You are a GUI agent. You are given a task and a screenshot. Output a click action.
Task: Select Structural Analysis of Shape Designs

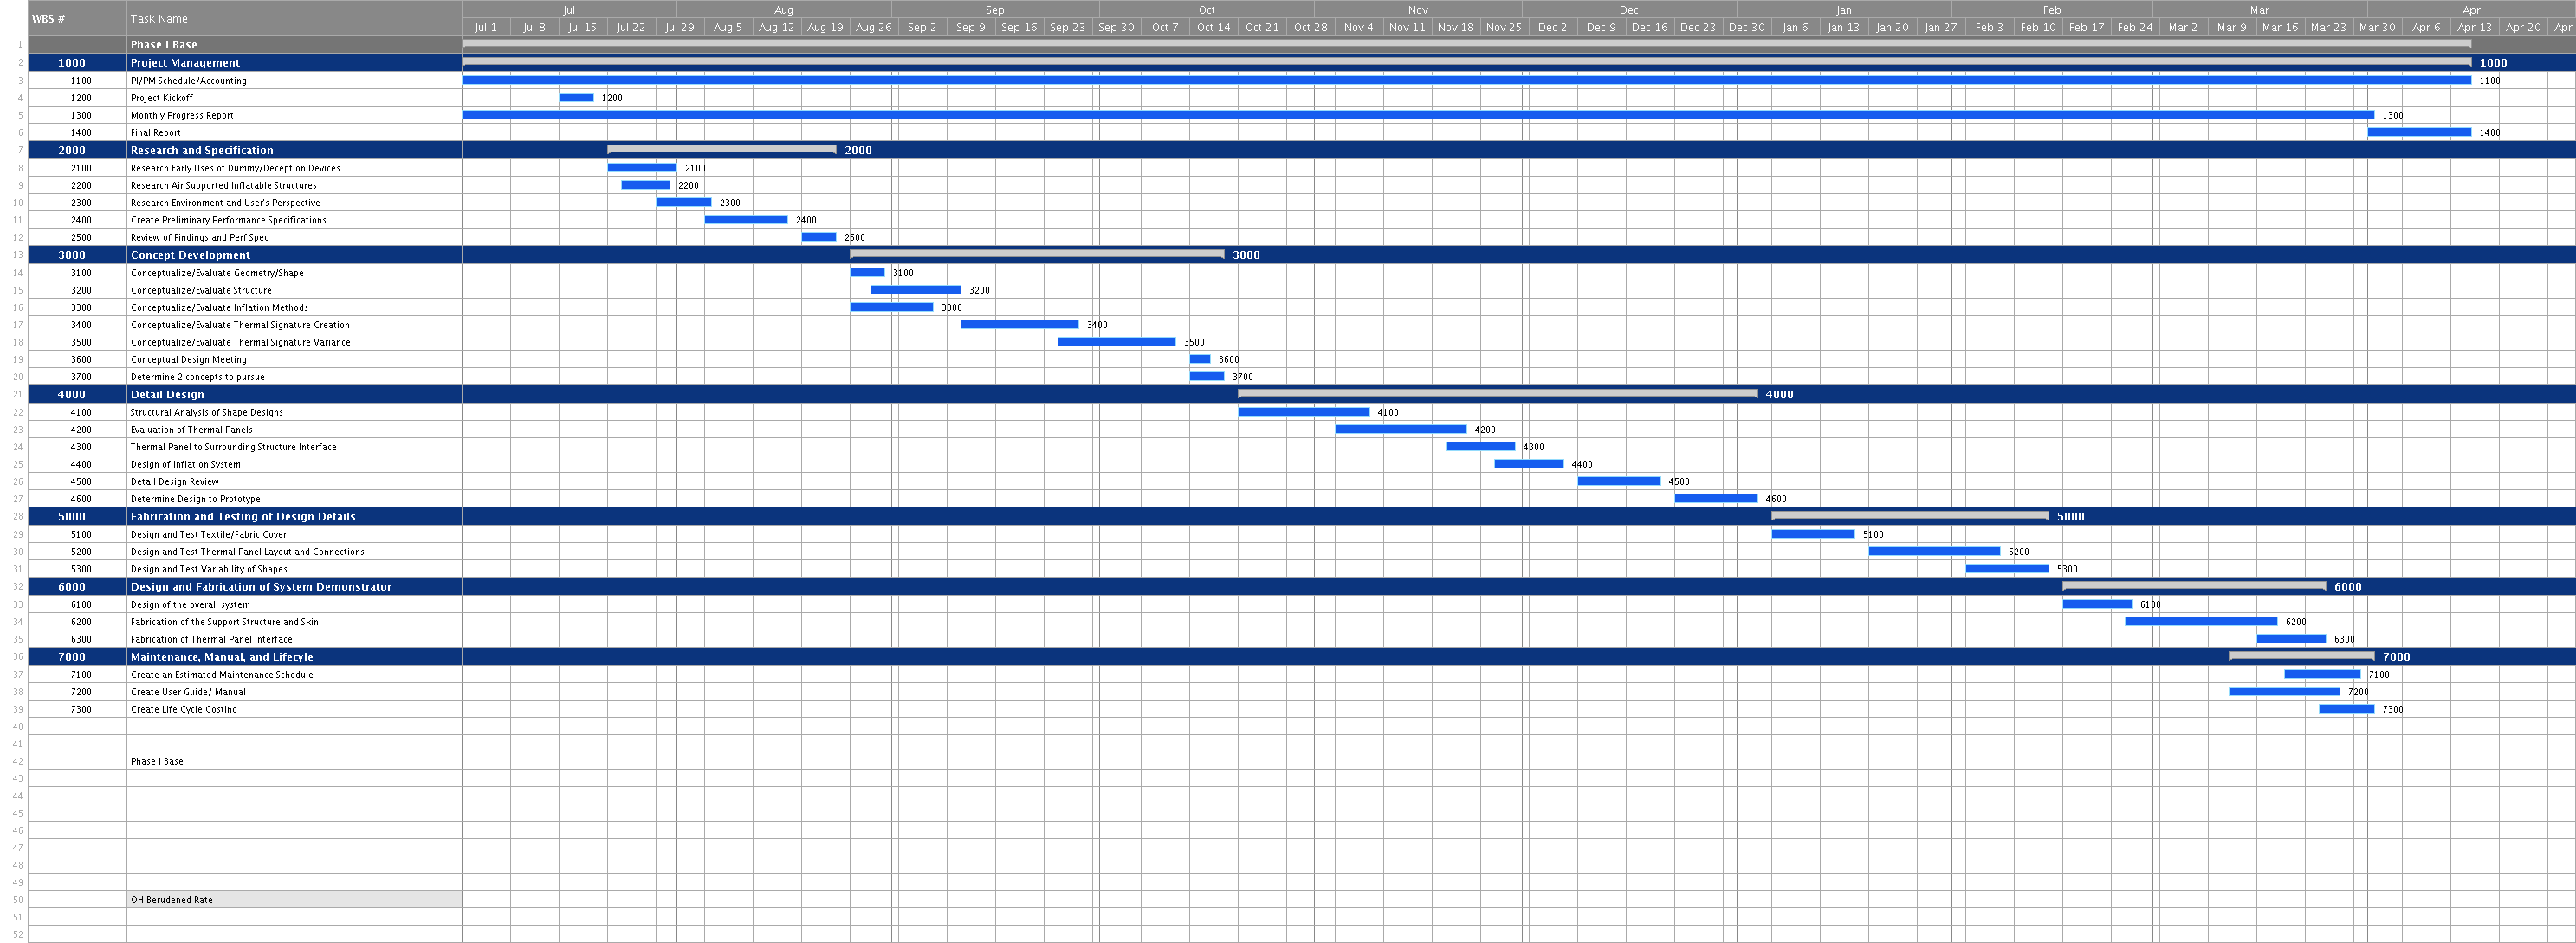206,412
